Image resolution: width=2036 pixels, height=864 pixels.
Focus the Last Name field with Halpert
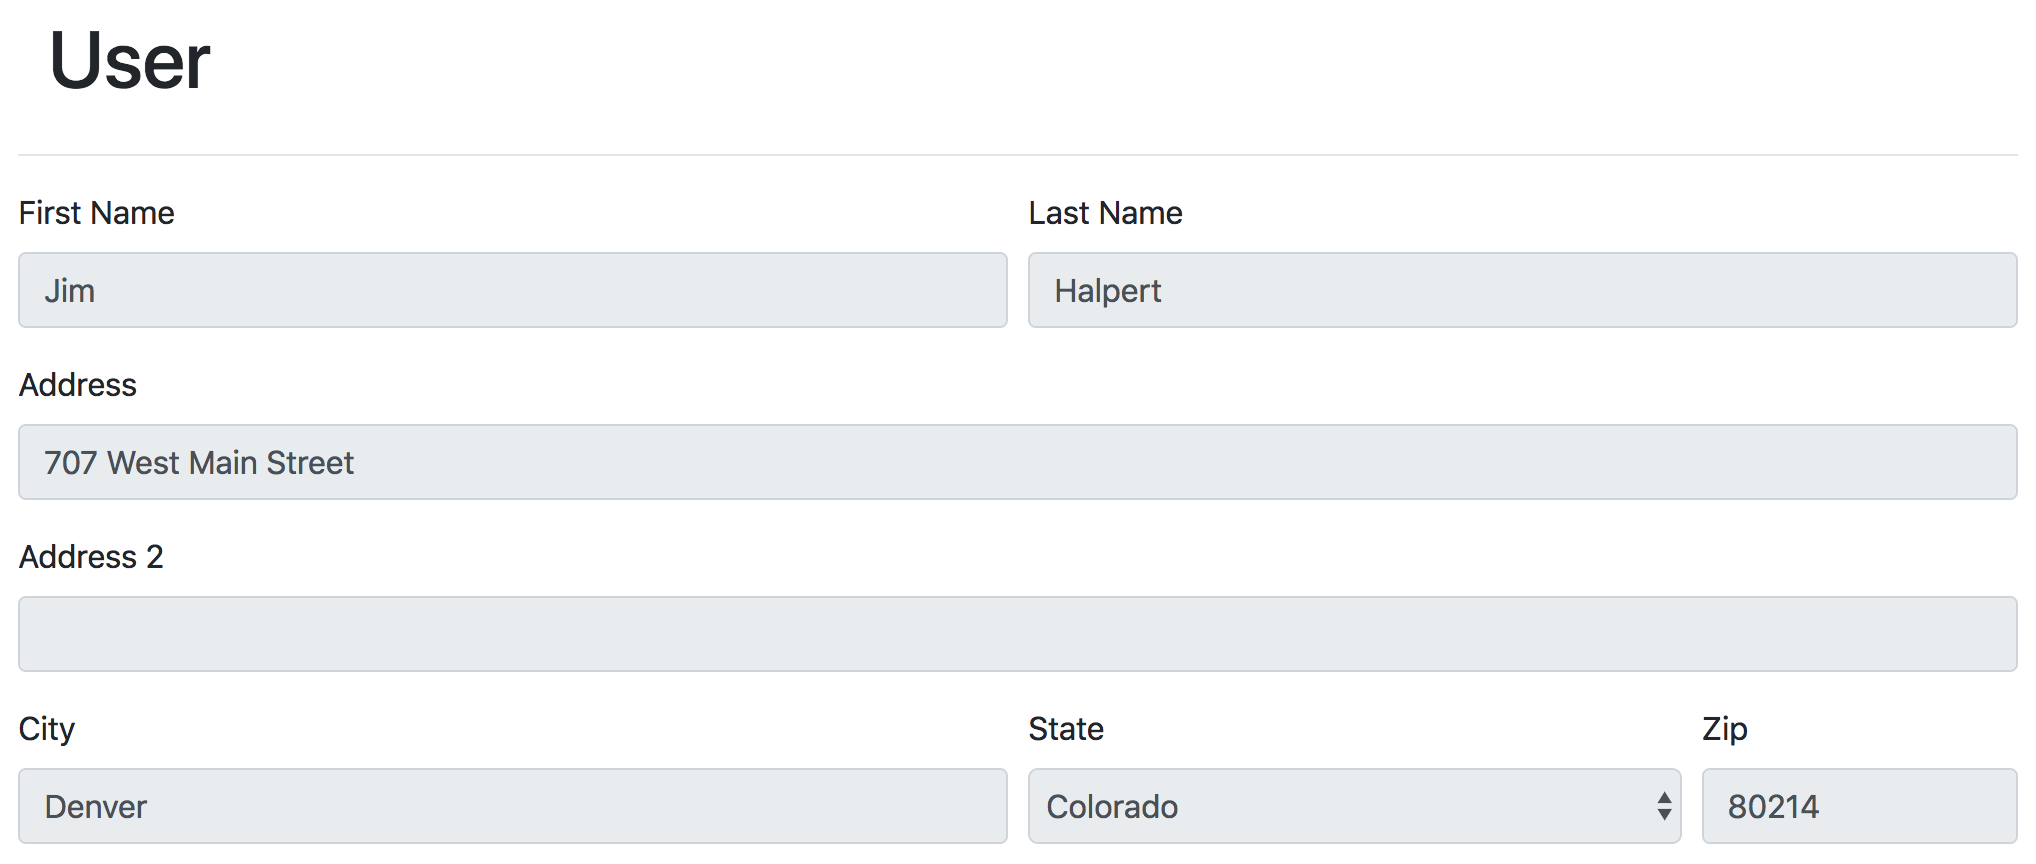pos(1522,290)
